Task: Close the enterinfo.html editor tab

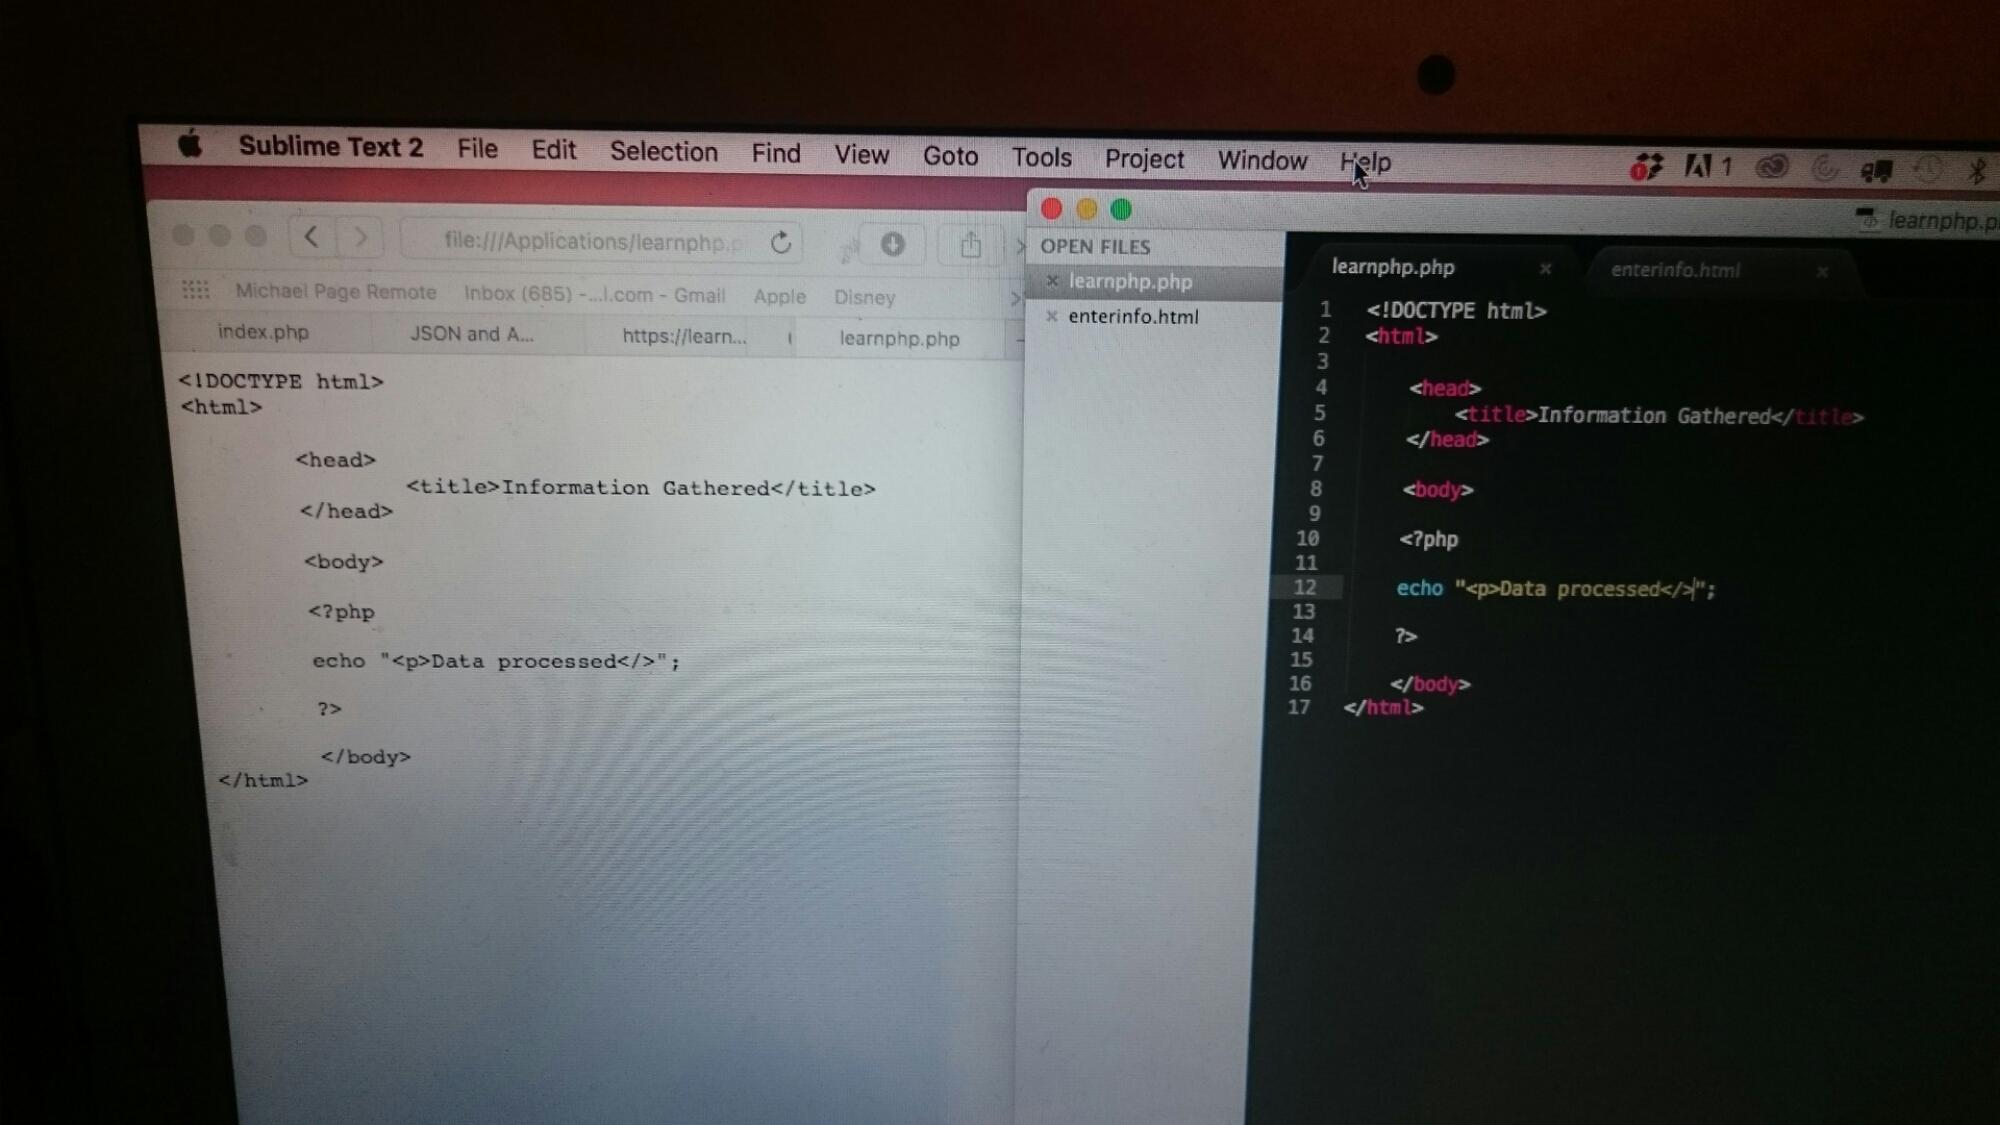Action: pos(1822,272)
